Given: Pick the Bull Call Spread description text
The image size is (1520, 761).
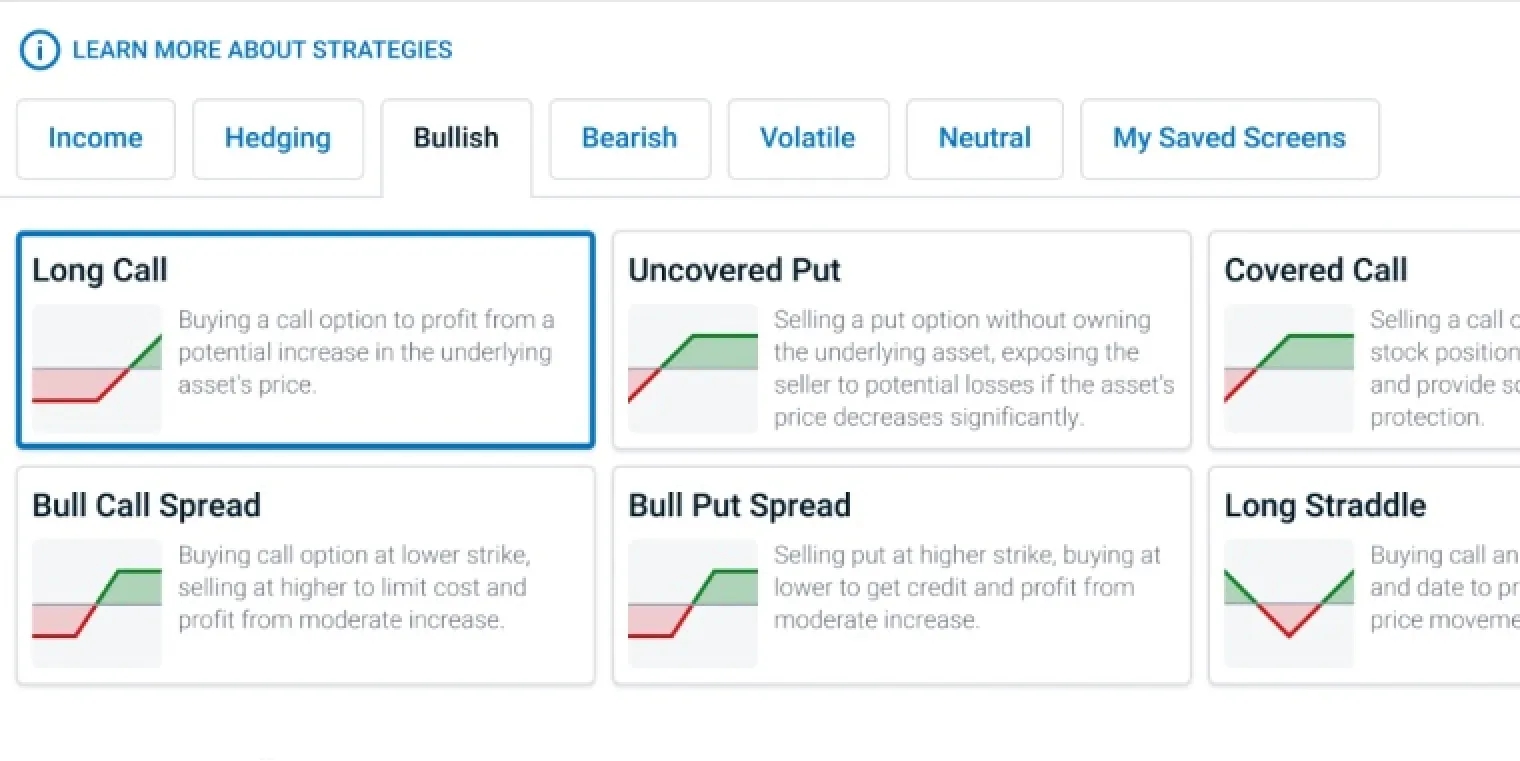Looking at the screenshot, I should 354,587.
